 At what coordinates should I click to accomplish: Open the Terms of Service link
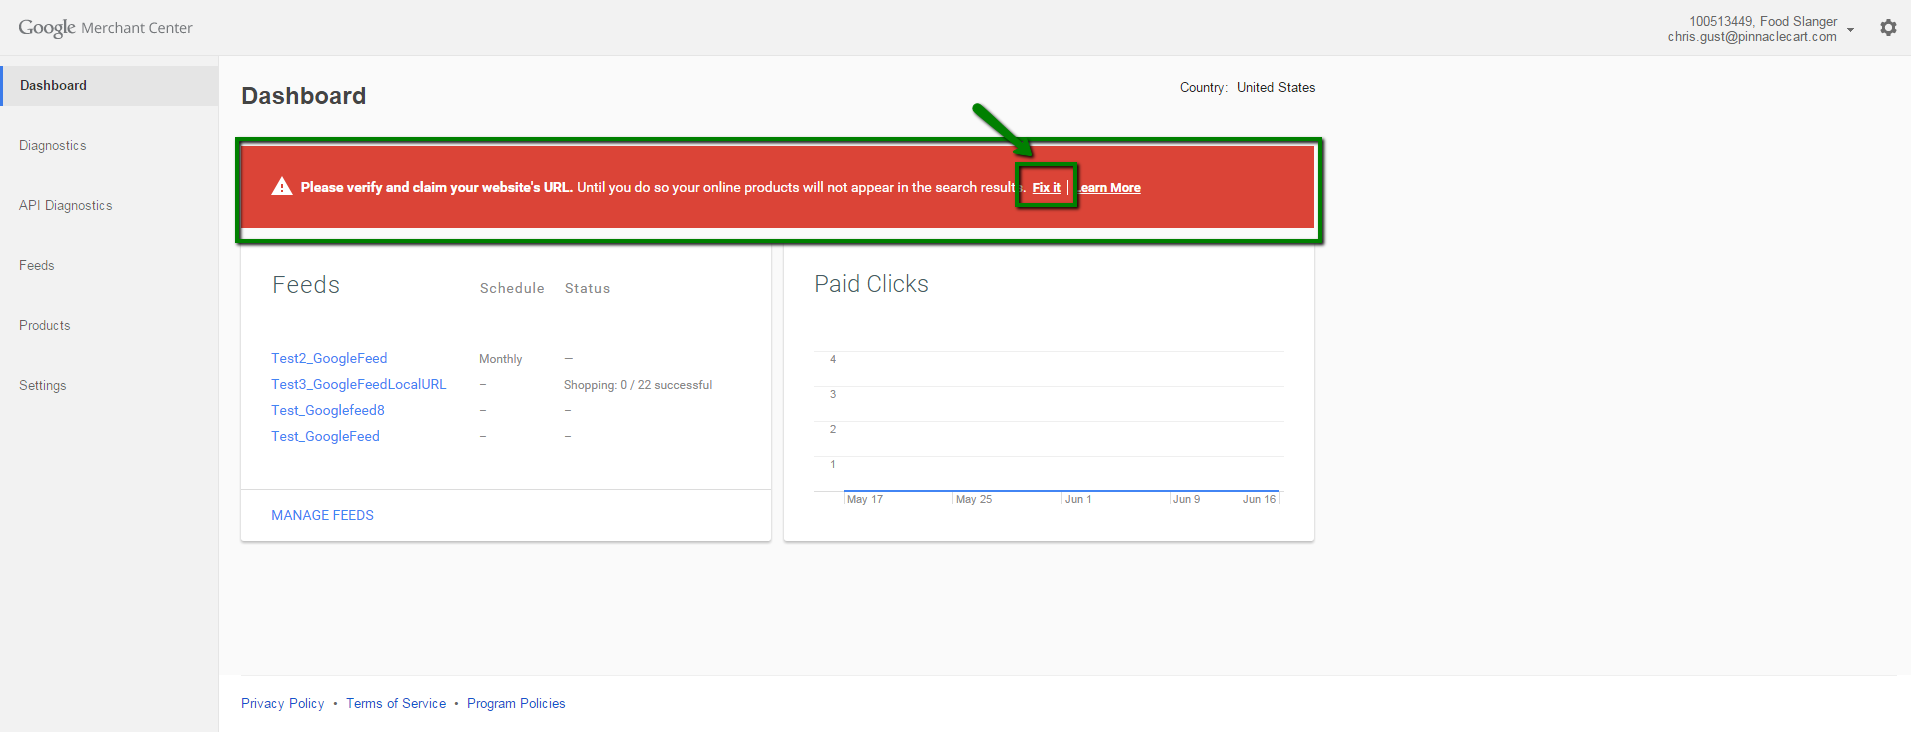tap(396, 704)
